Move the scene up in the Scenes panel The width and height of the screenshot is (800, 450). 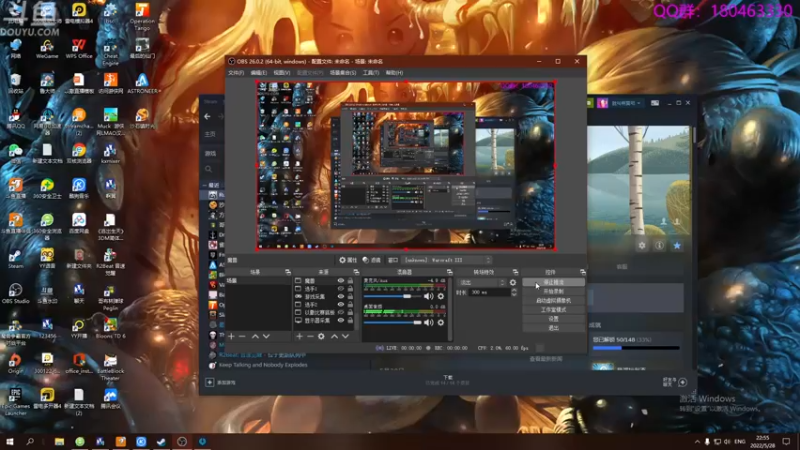pyautogui.click(x=255, y=336)
